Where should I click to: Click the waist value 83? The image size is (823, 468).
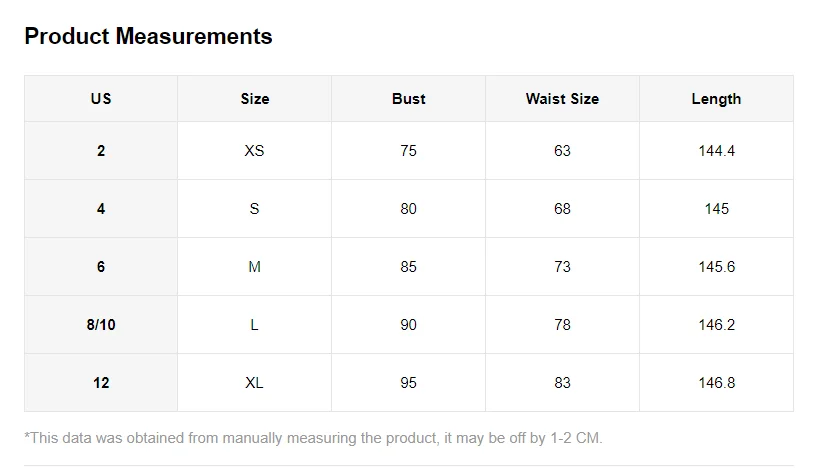(x=562, y=383)
